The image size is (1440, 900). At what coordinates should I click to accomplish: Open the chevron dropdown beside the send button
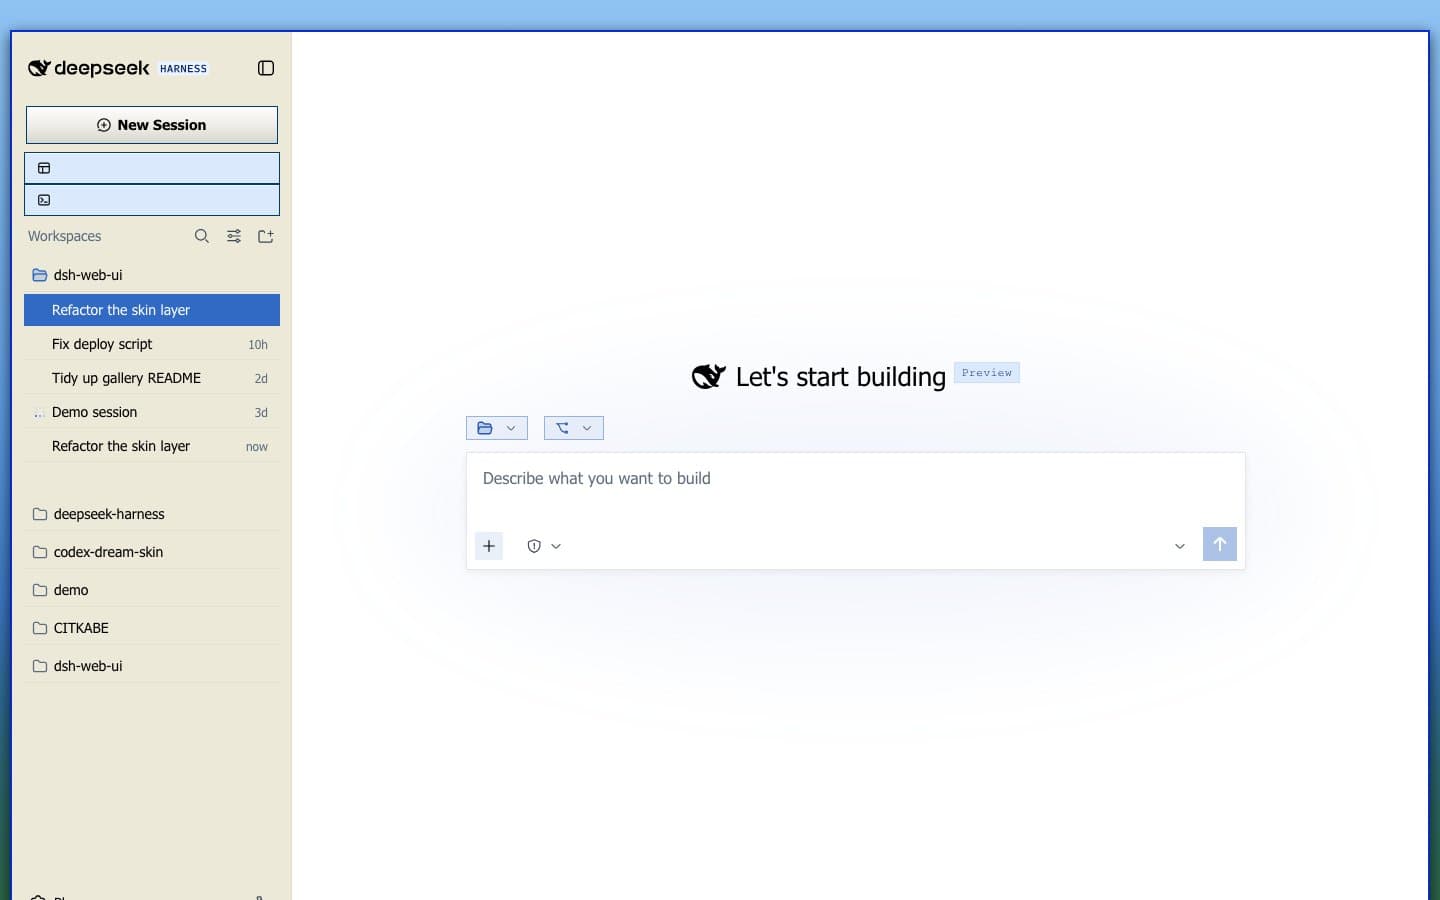click(1180, 546)
